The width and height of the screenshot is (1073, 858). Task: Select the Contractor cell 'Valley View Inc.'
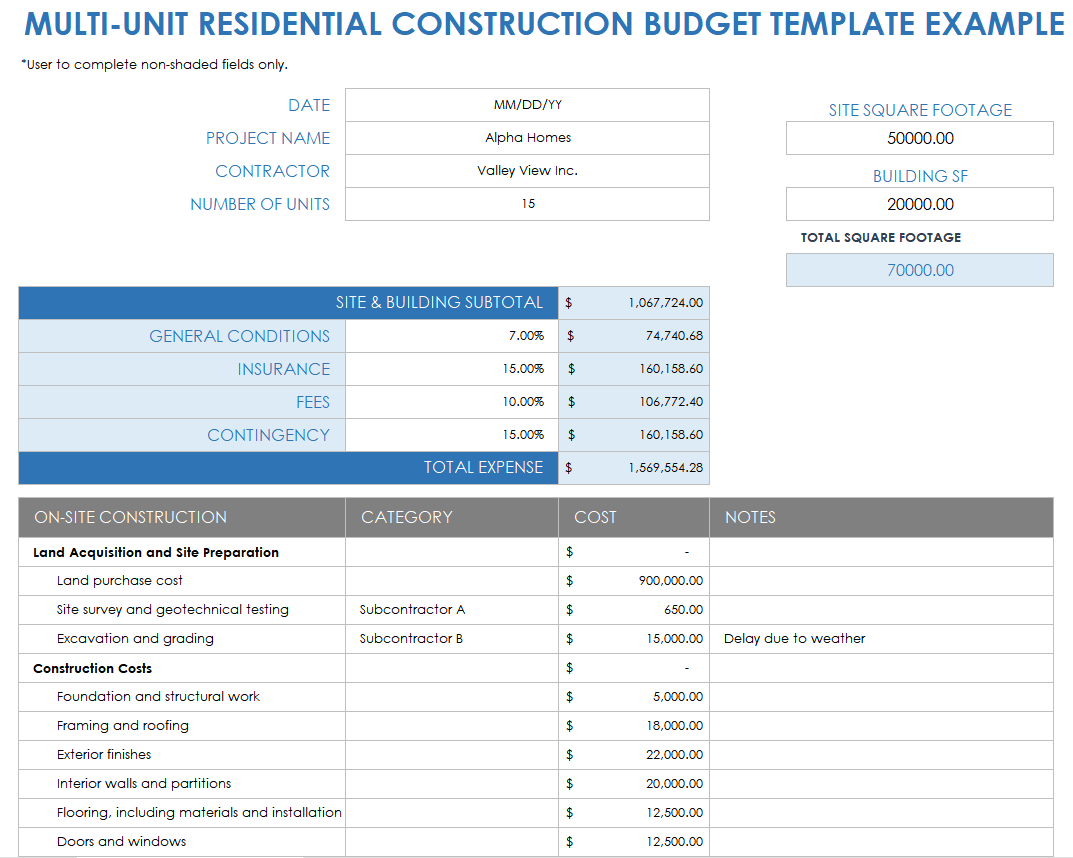527,170
